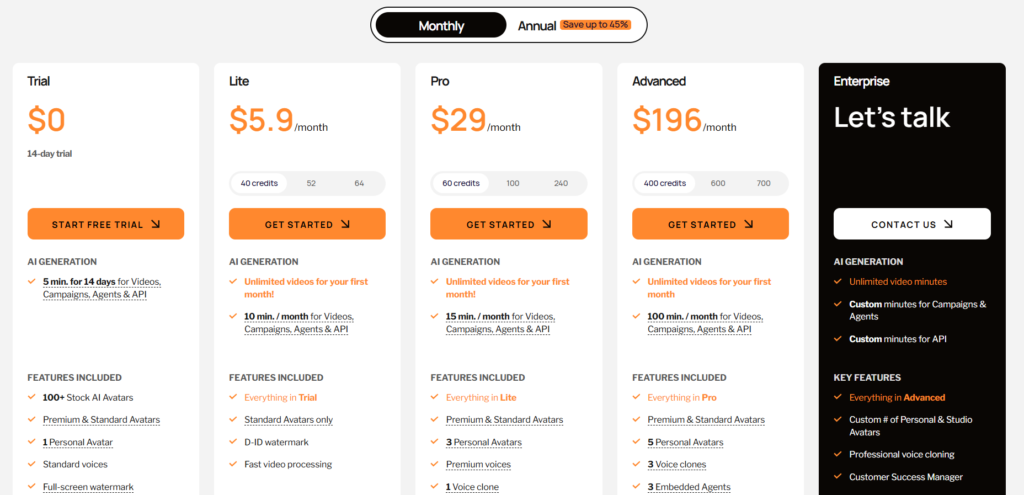Select 52 credits in the Lite plan
The height and width of the screenshot is (495, 1024).
click(x=311, y=184)
